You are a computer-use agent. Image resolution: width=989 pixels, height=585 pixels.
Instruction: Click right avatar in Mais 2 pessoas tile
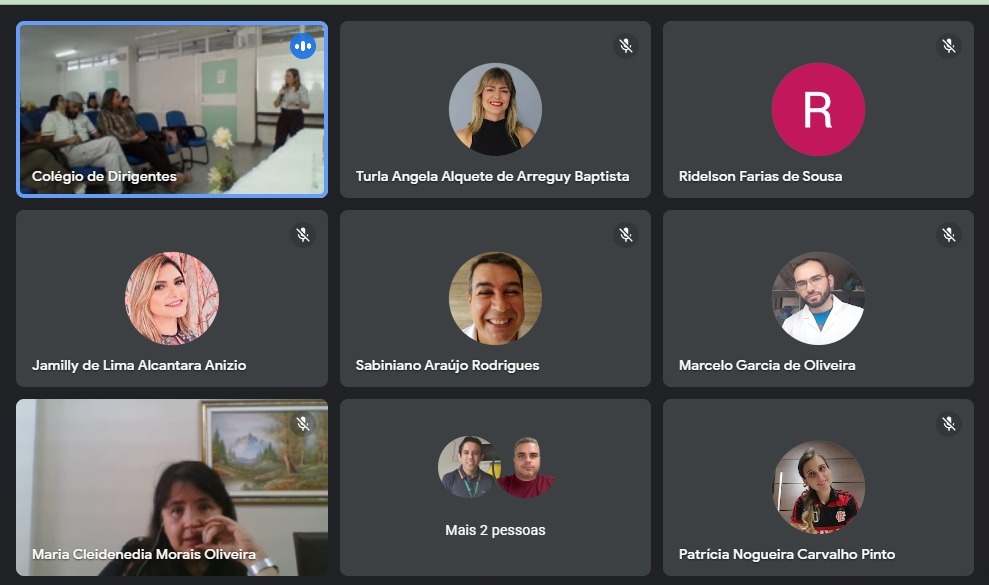[527, 467]
